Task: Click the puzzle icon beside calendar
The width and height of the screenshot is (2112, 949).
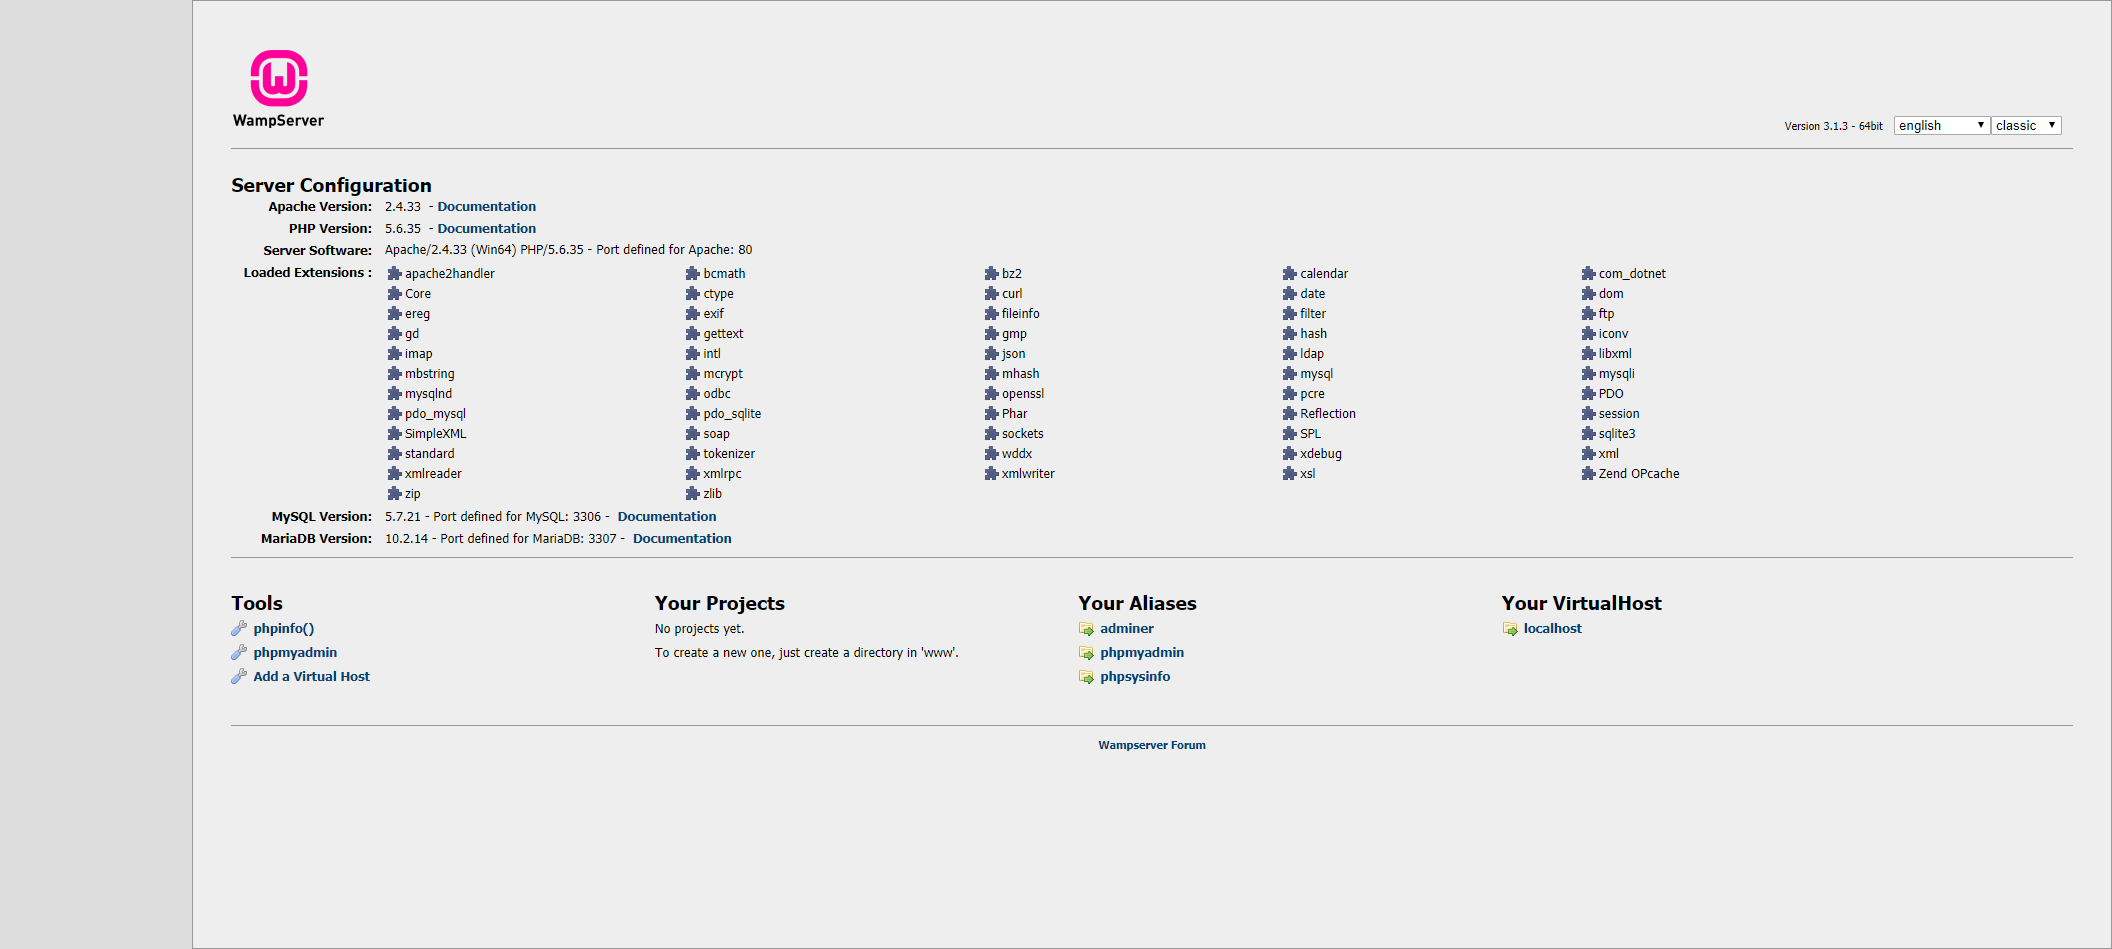Action: tap(1289, 273)
